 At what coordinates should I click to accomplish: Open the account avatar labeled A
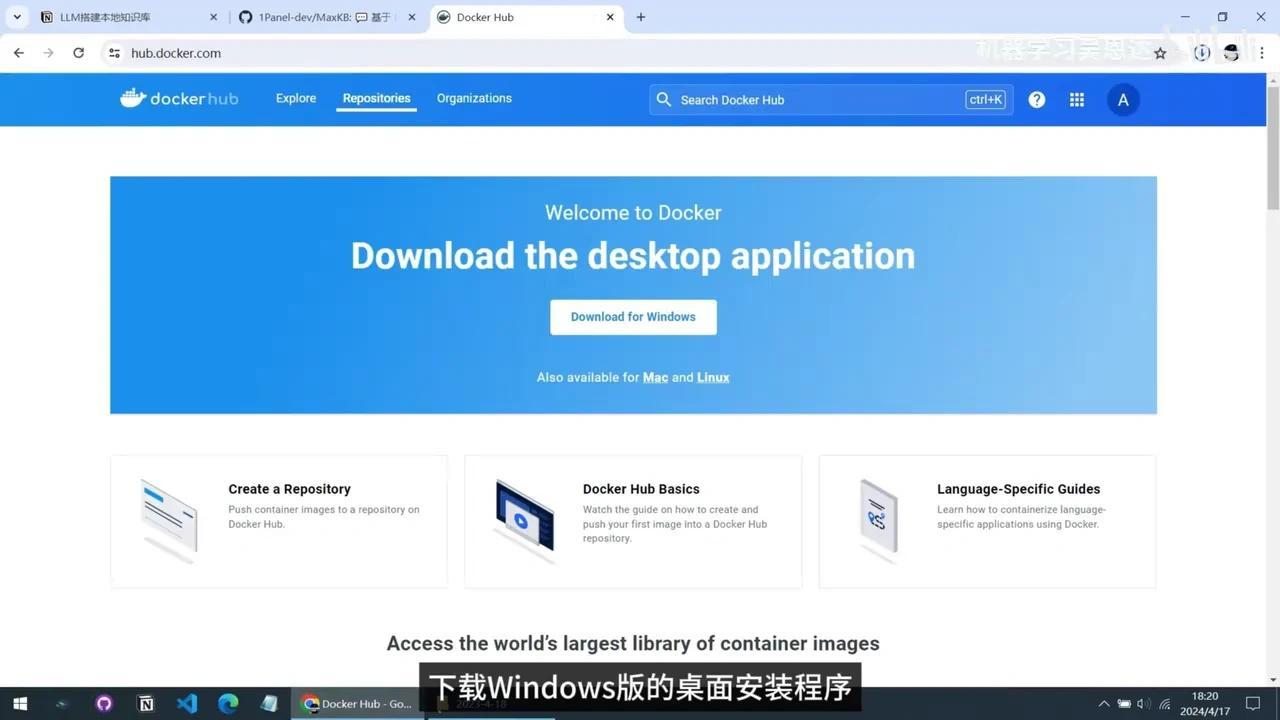point(1123,100)
